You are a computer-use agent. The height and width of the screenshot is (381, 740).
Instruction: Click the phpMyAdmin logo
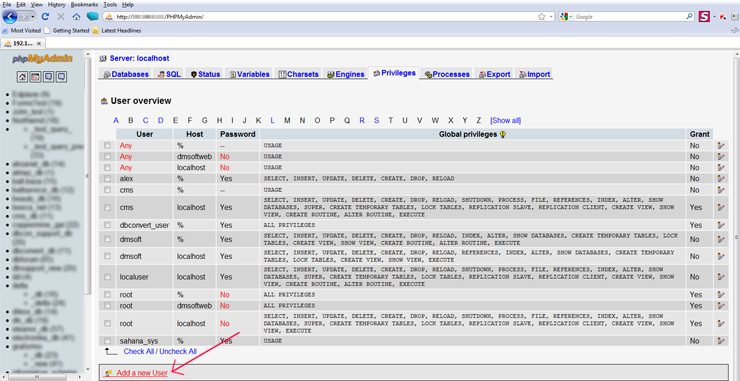point(42,59)
